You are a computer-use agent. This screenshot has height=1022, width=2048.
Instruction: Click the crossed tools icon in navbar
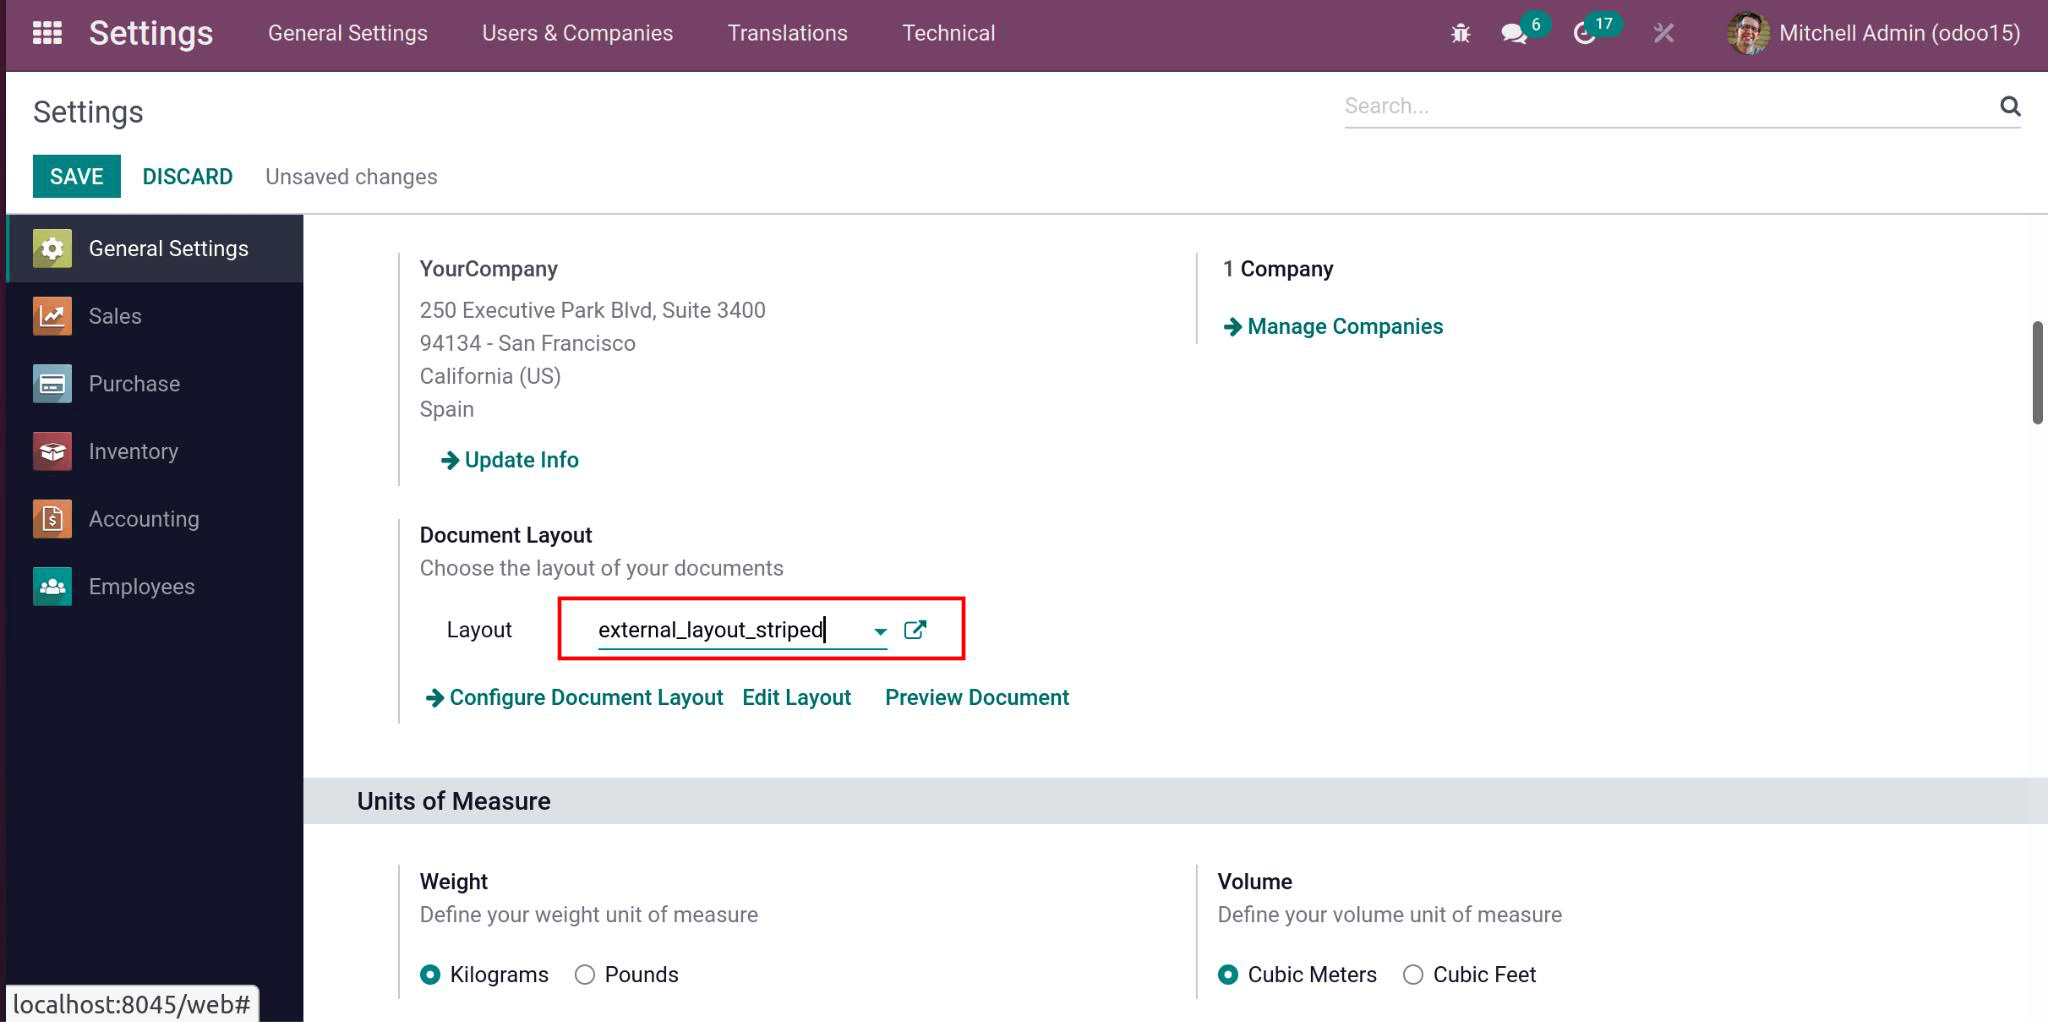pos(1663,34)
